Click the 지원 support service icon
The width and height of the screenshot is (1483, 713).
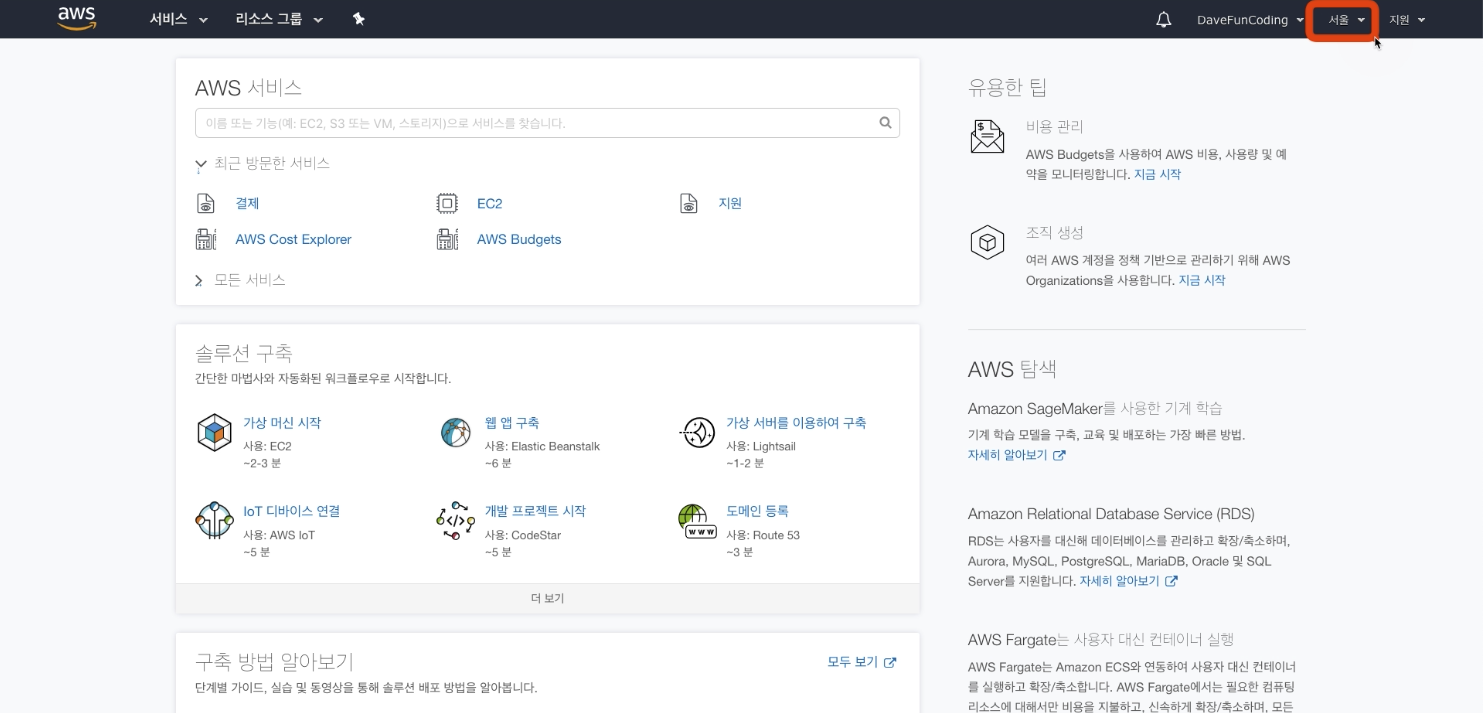click(x=689, y=203)
